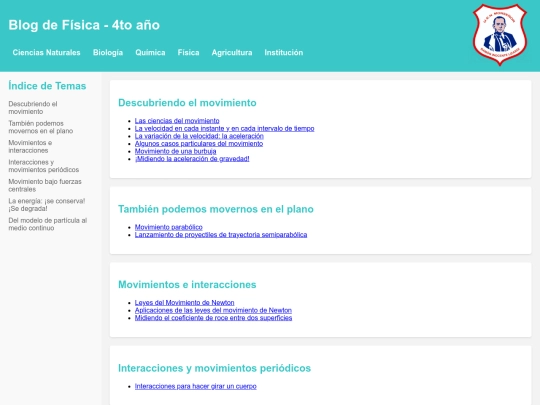The height and width of the screenshot is (405, 540).
Task: Open the Ciencias Naturales menu item
Action: [46, 52]
